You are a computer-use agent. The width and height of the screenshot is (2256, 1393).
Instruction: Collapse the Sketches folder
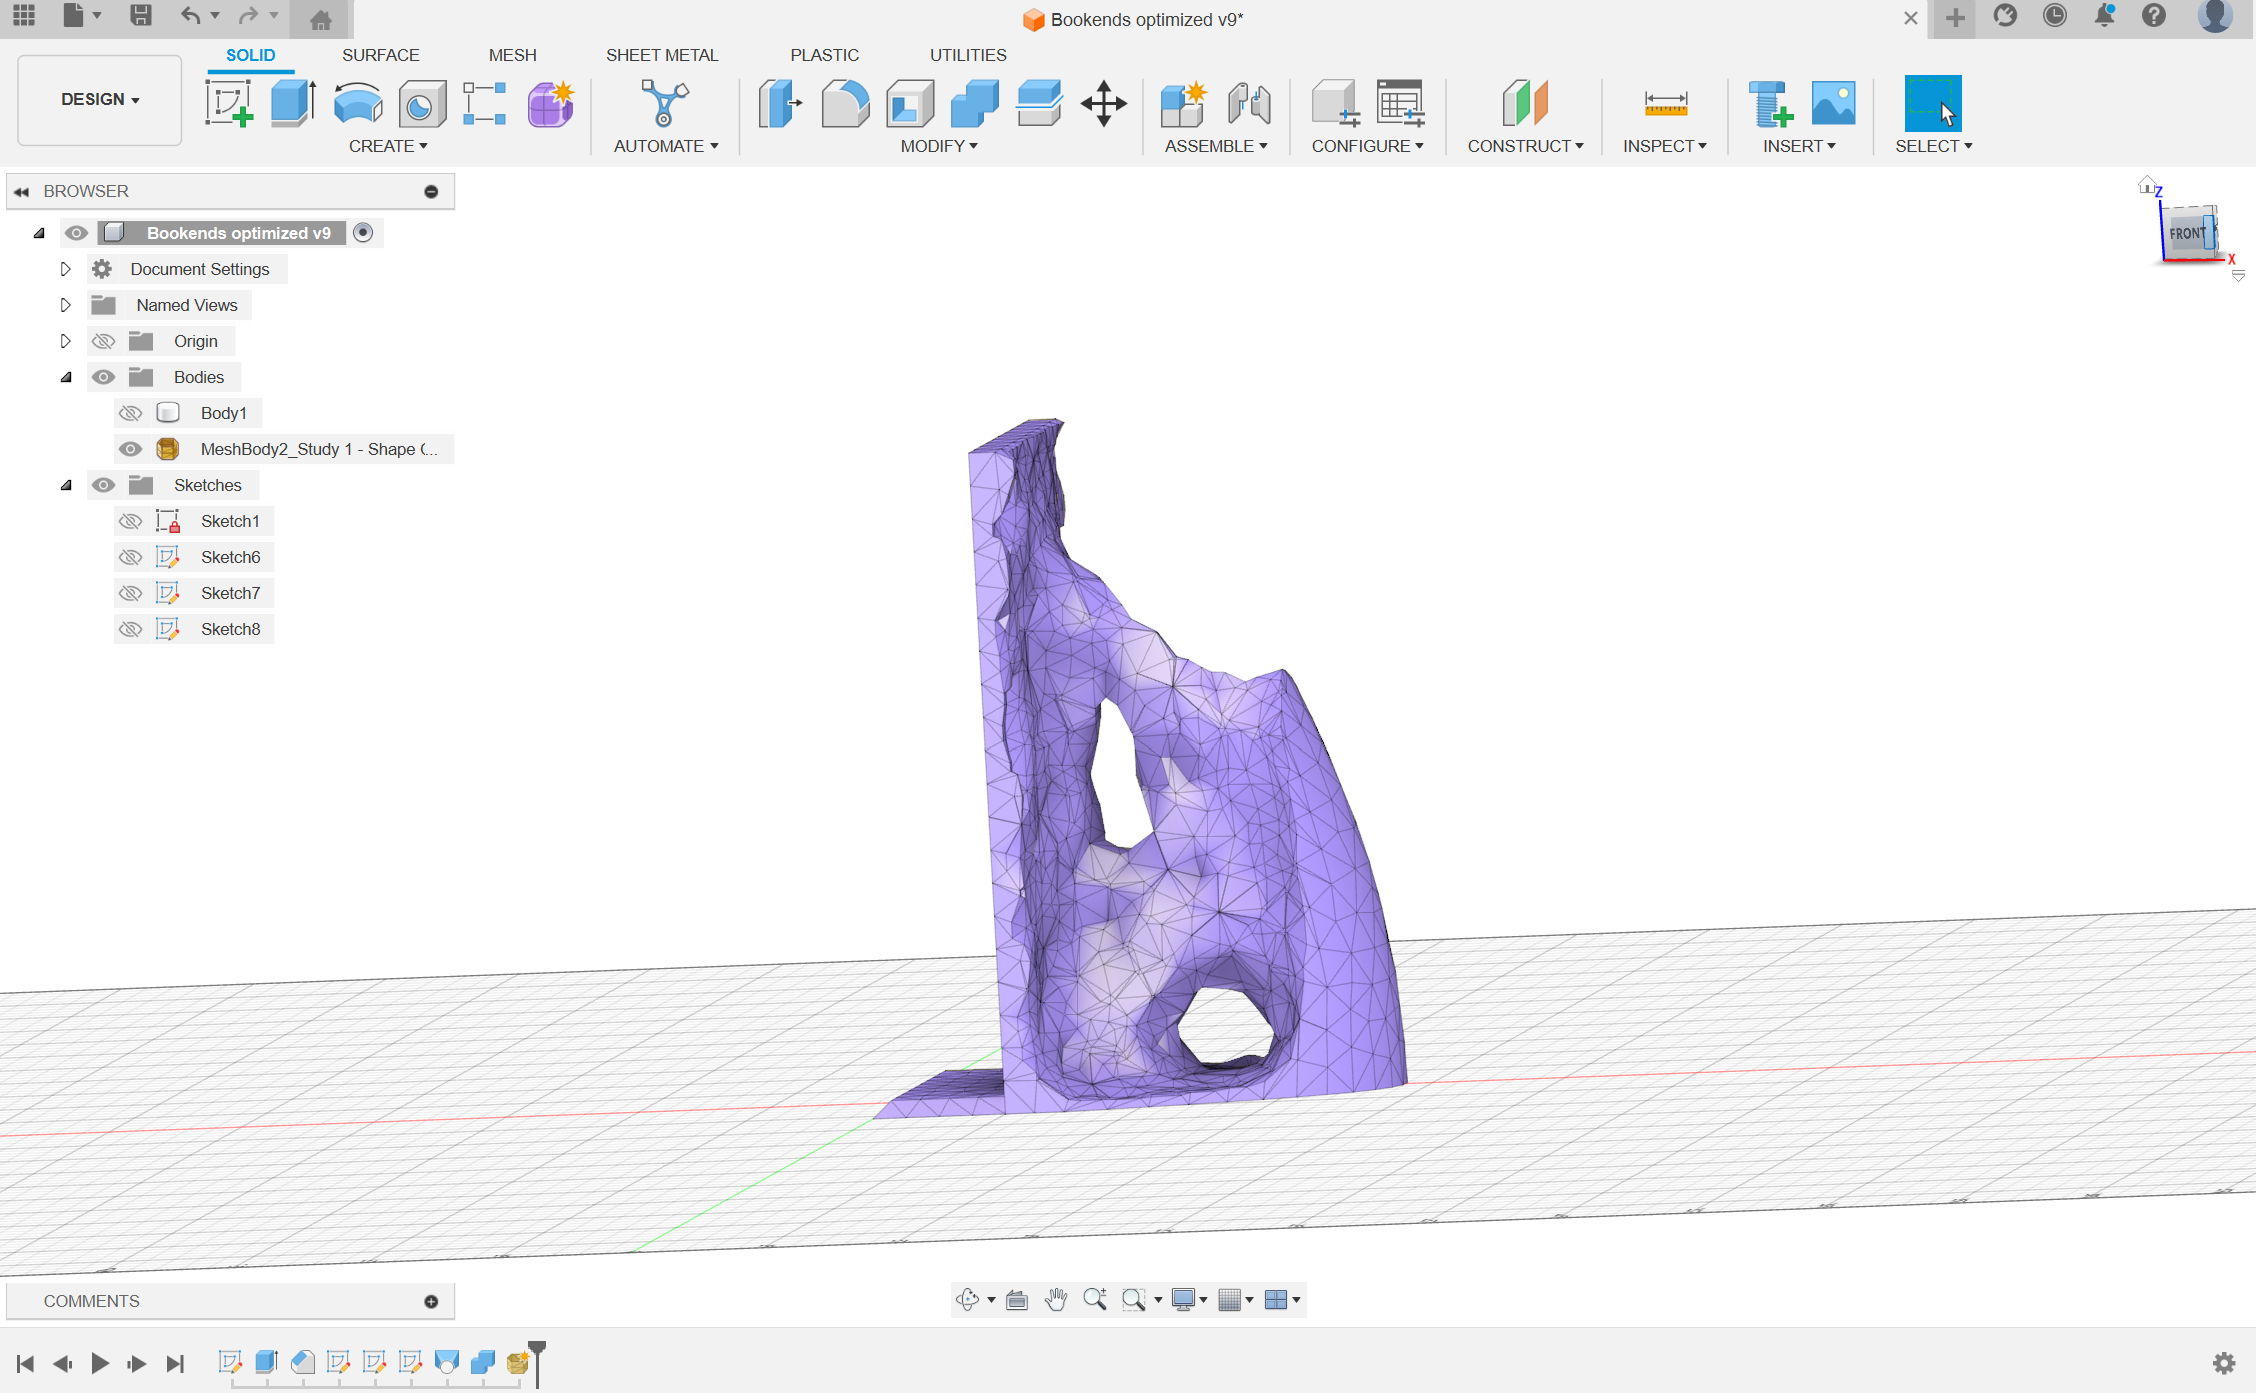(x=66, y=485)
